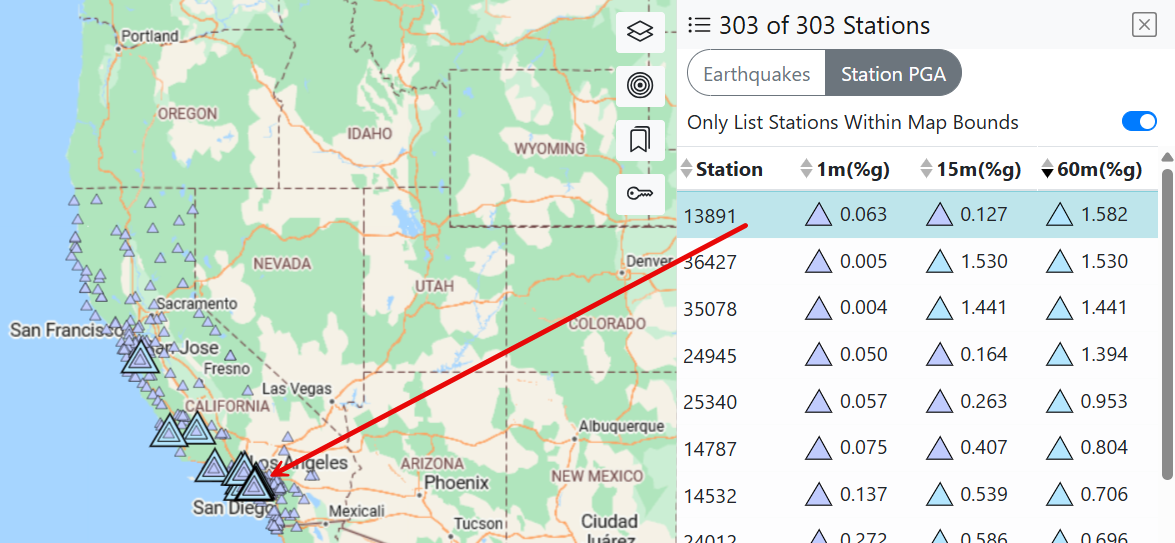Screen dimensions: 1175x543
Task: Switch to the Earthquakes tab
Action: tap(757, 74)
